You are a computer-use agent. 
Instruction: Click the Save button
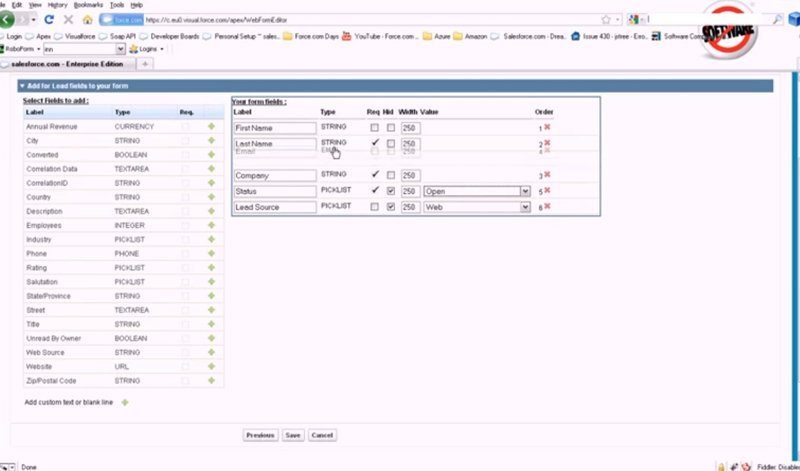293,435
